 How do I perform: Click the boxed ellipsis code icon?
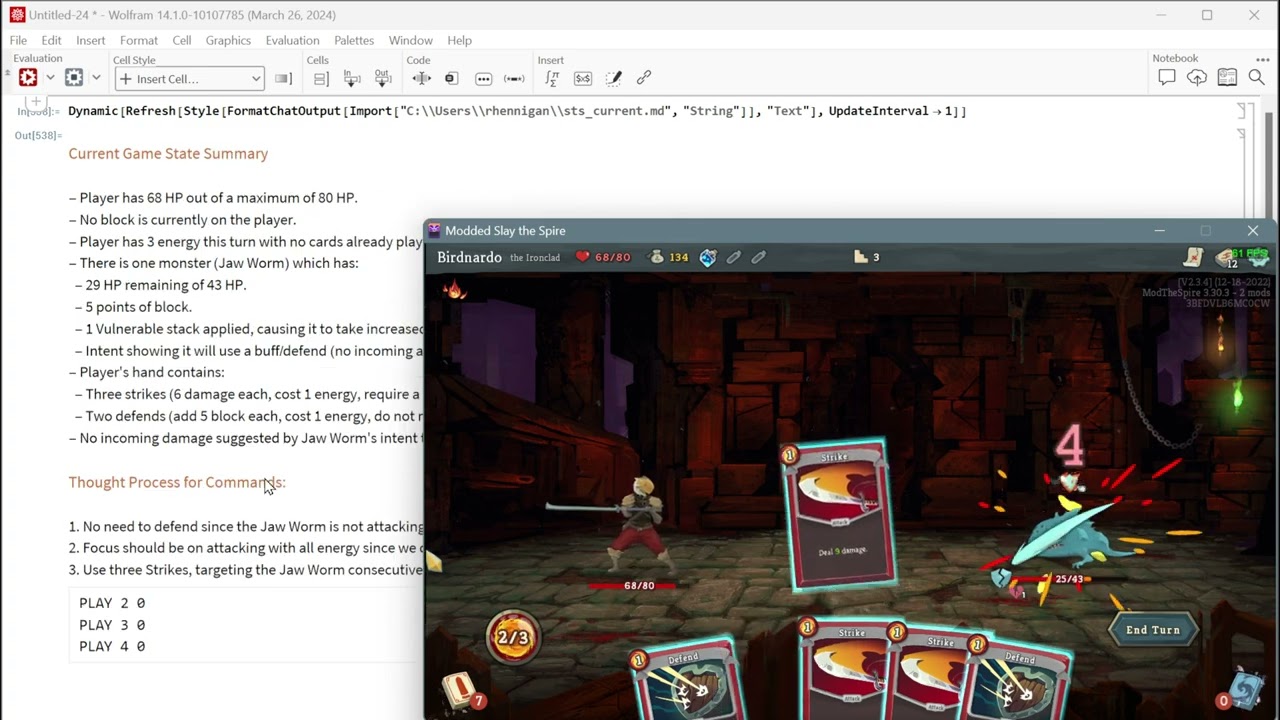tap(483, 78)
